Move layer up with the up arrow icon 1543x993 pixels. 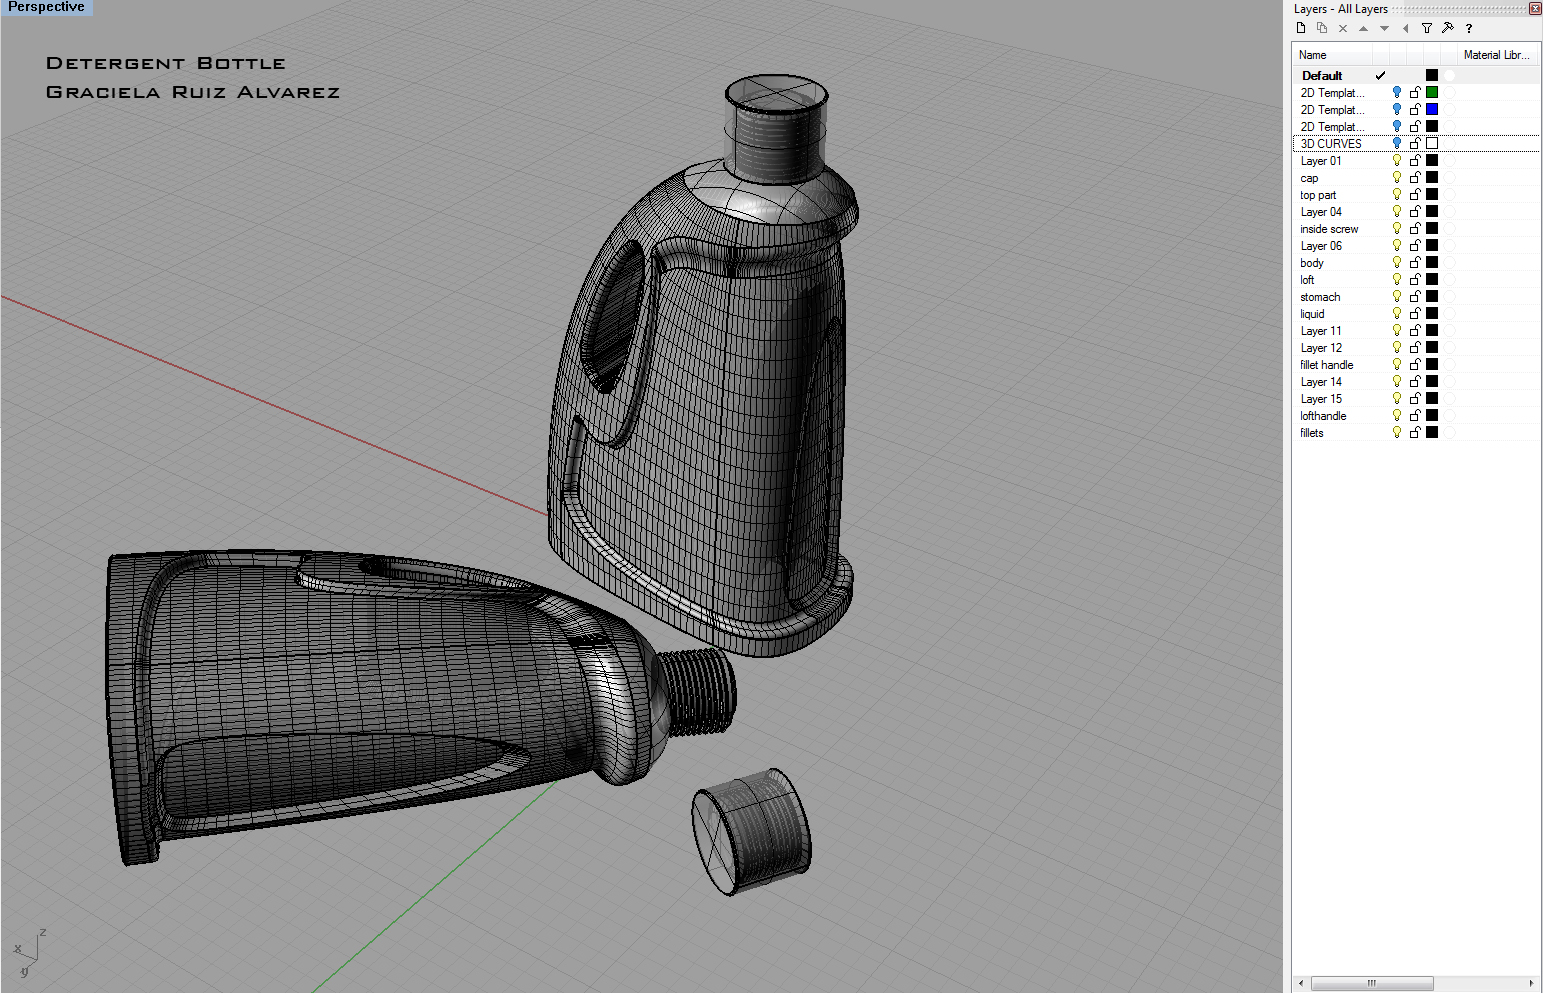[x=1363, y=28]
